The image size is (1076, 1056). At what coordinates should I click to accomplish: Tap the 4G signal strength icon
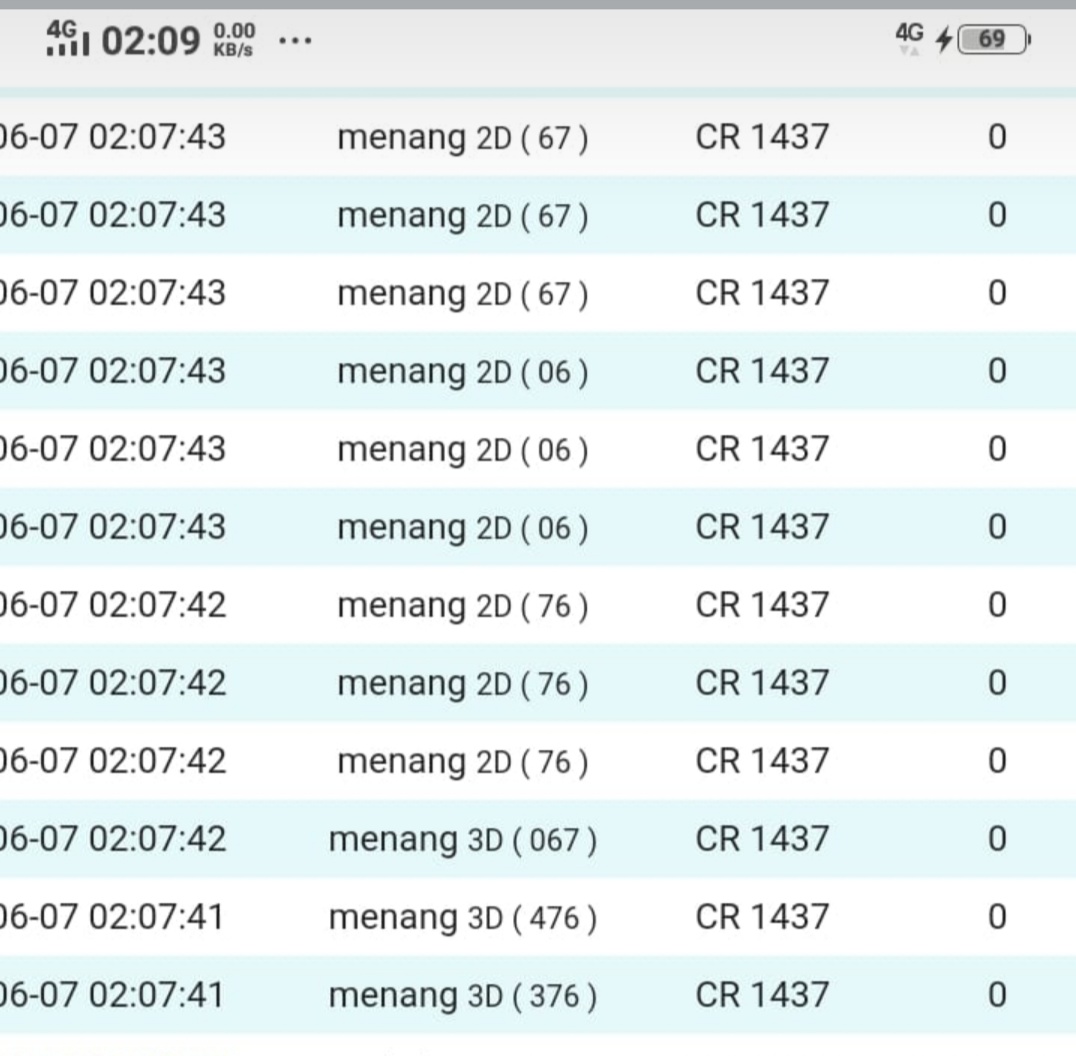click(x=68, y=41)
